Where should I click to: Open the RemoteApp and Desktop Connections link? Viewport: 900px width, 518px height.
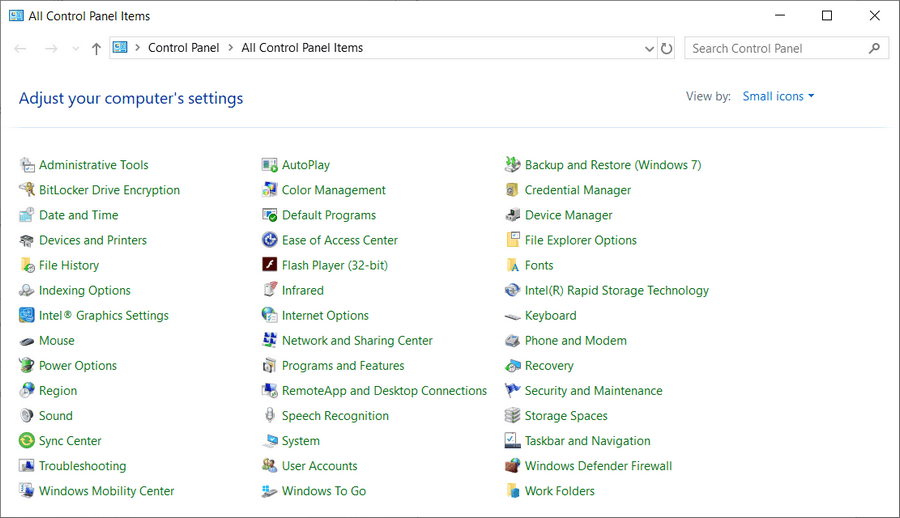(384, 391)
